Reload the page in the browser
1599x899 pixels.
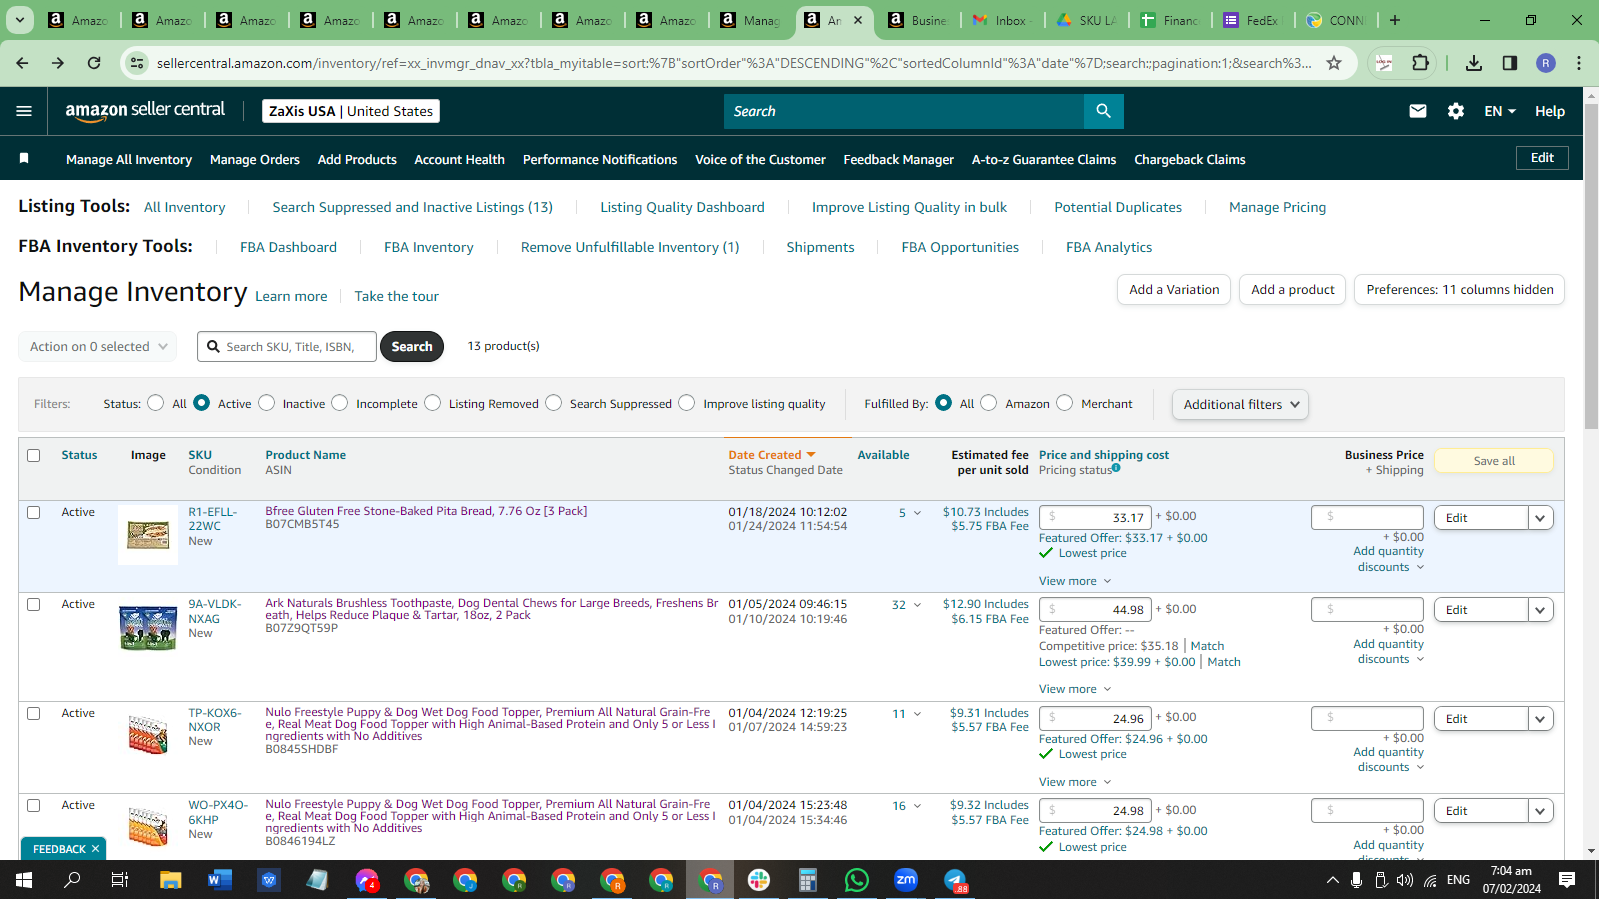pos(94,63)
